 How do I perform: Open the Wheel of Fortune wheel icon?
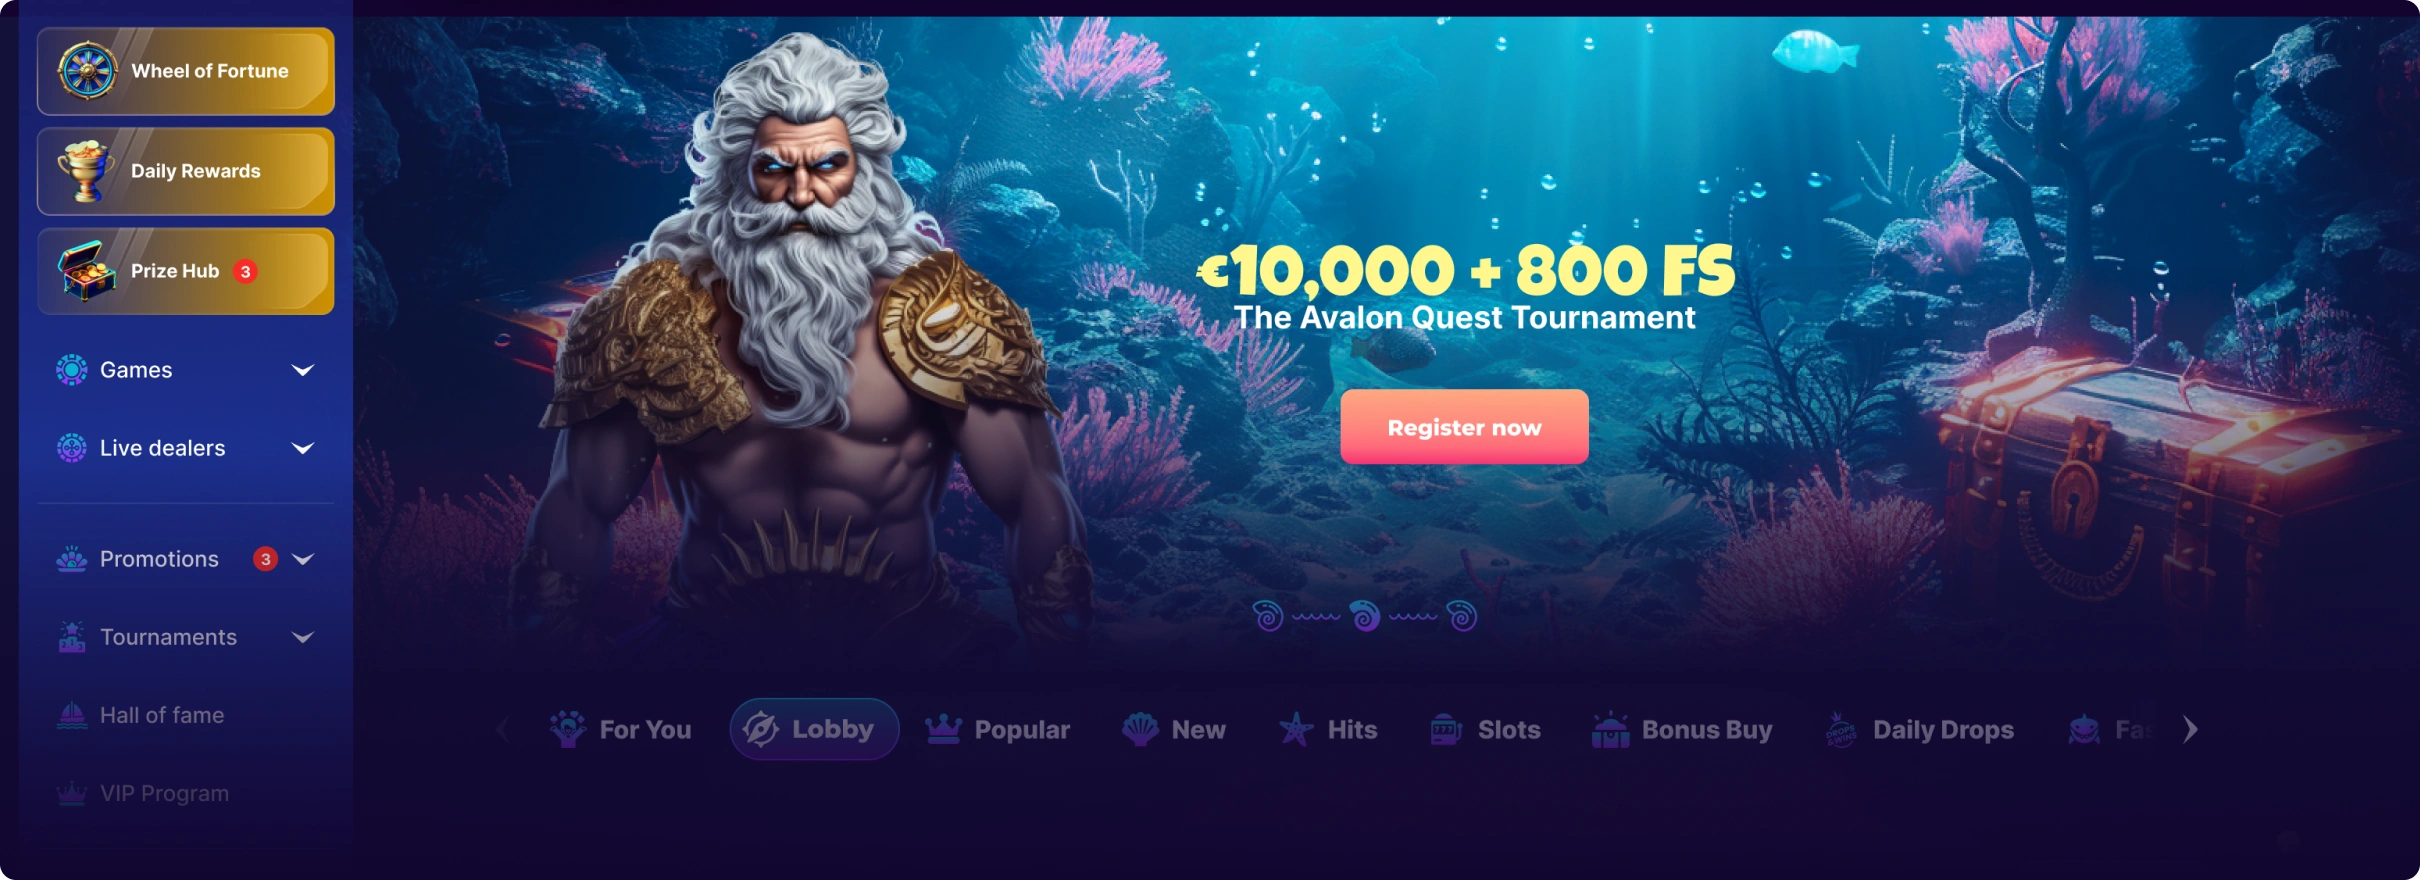88,71
